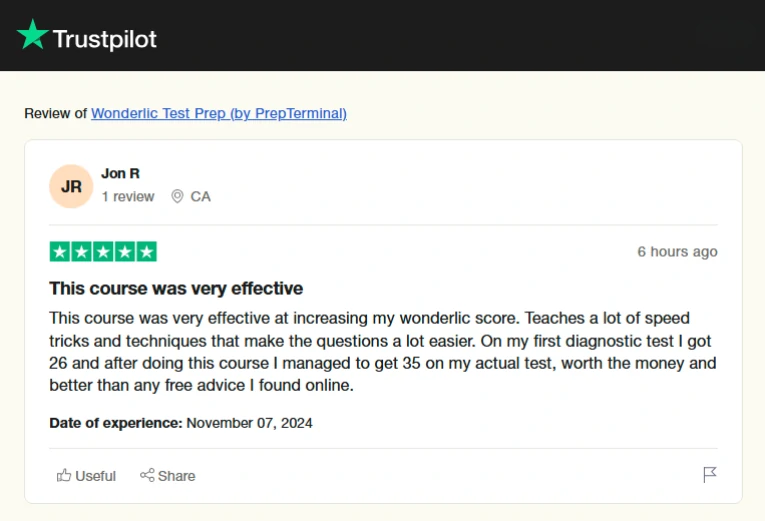Click the "6 hours ago" timestamp

click(x=677, y=252)
